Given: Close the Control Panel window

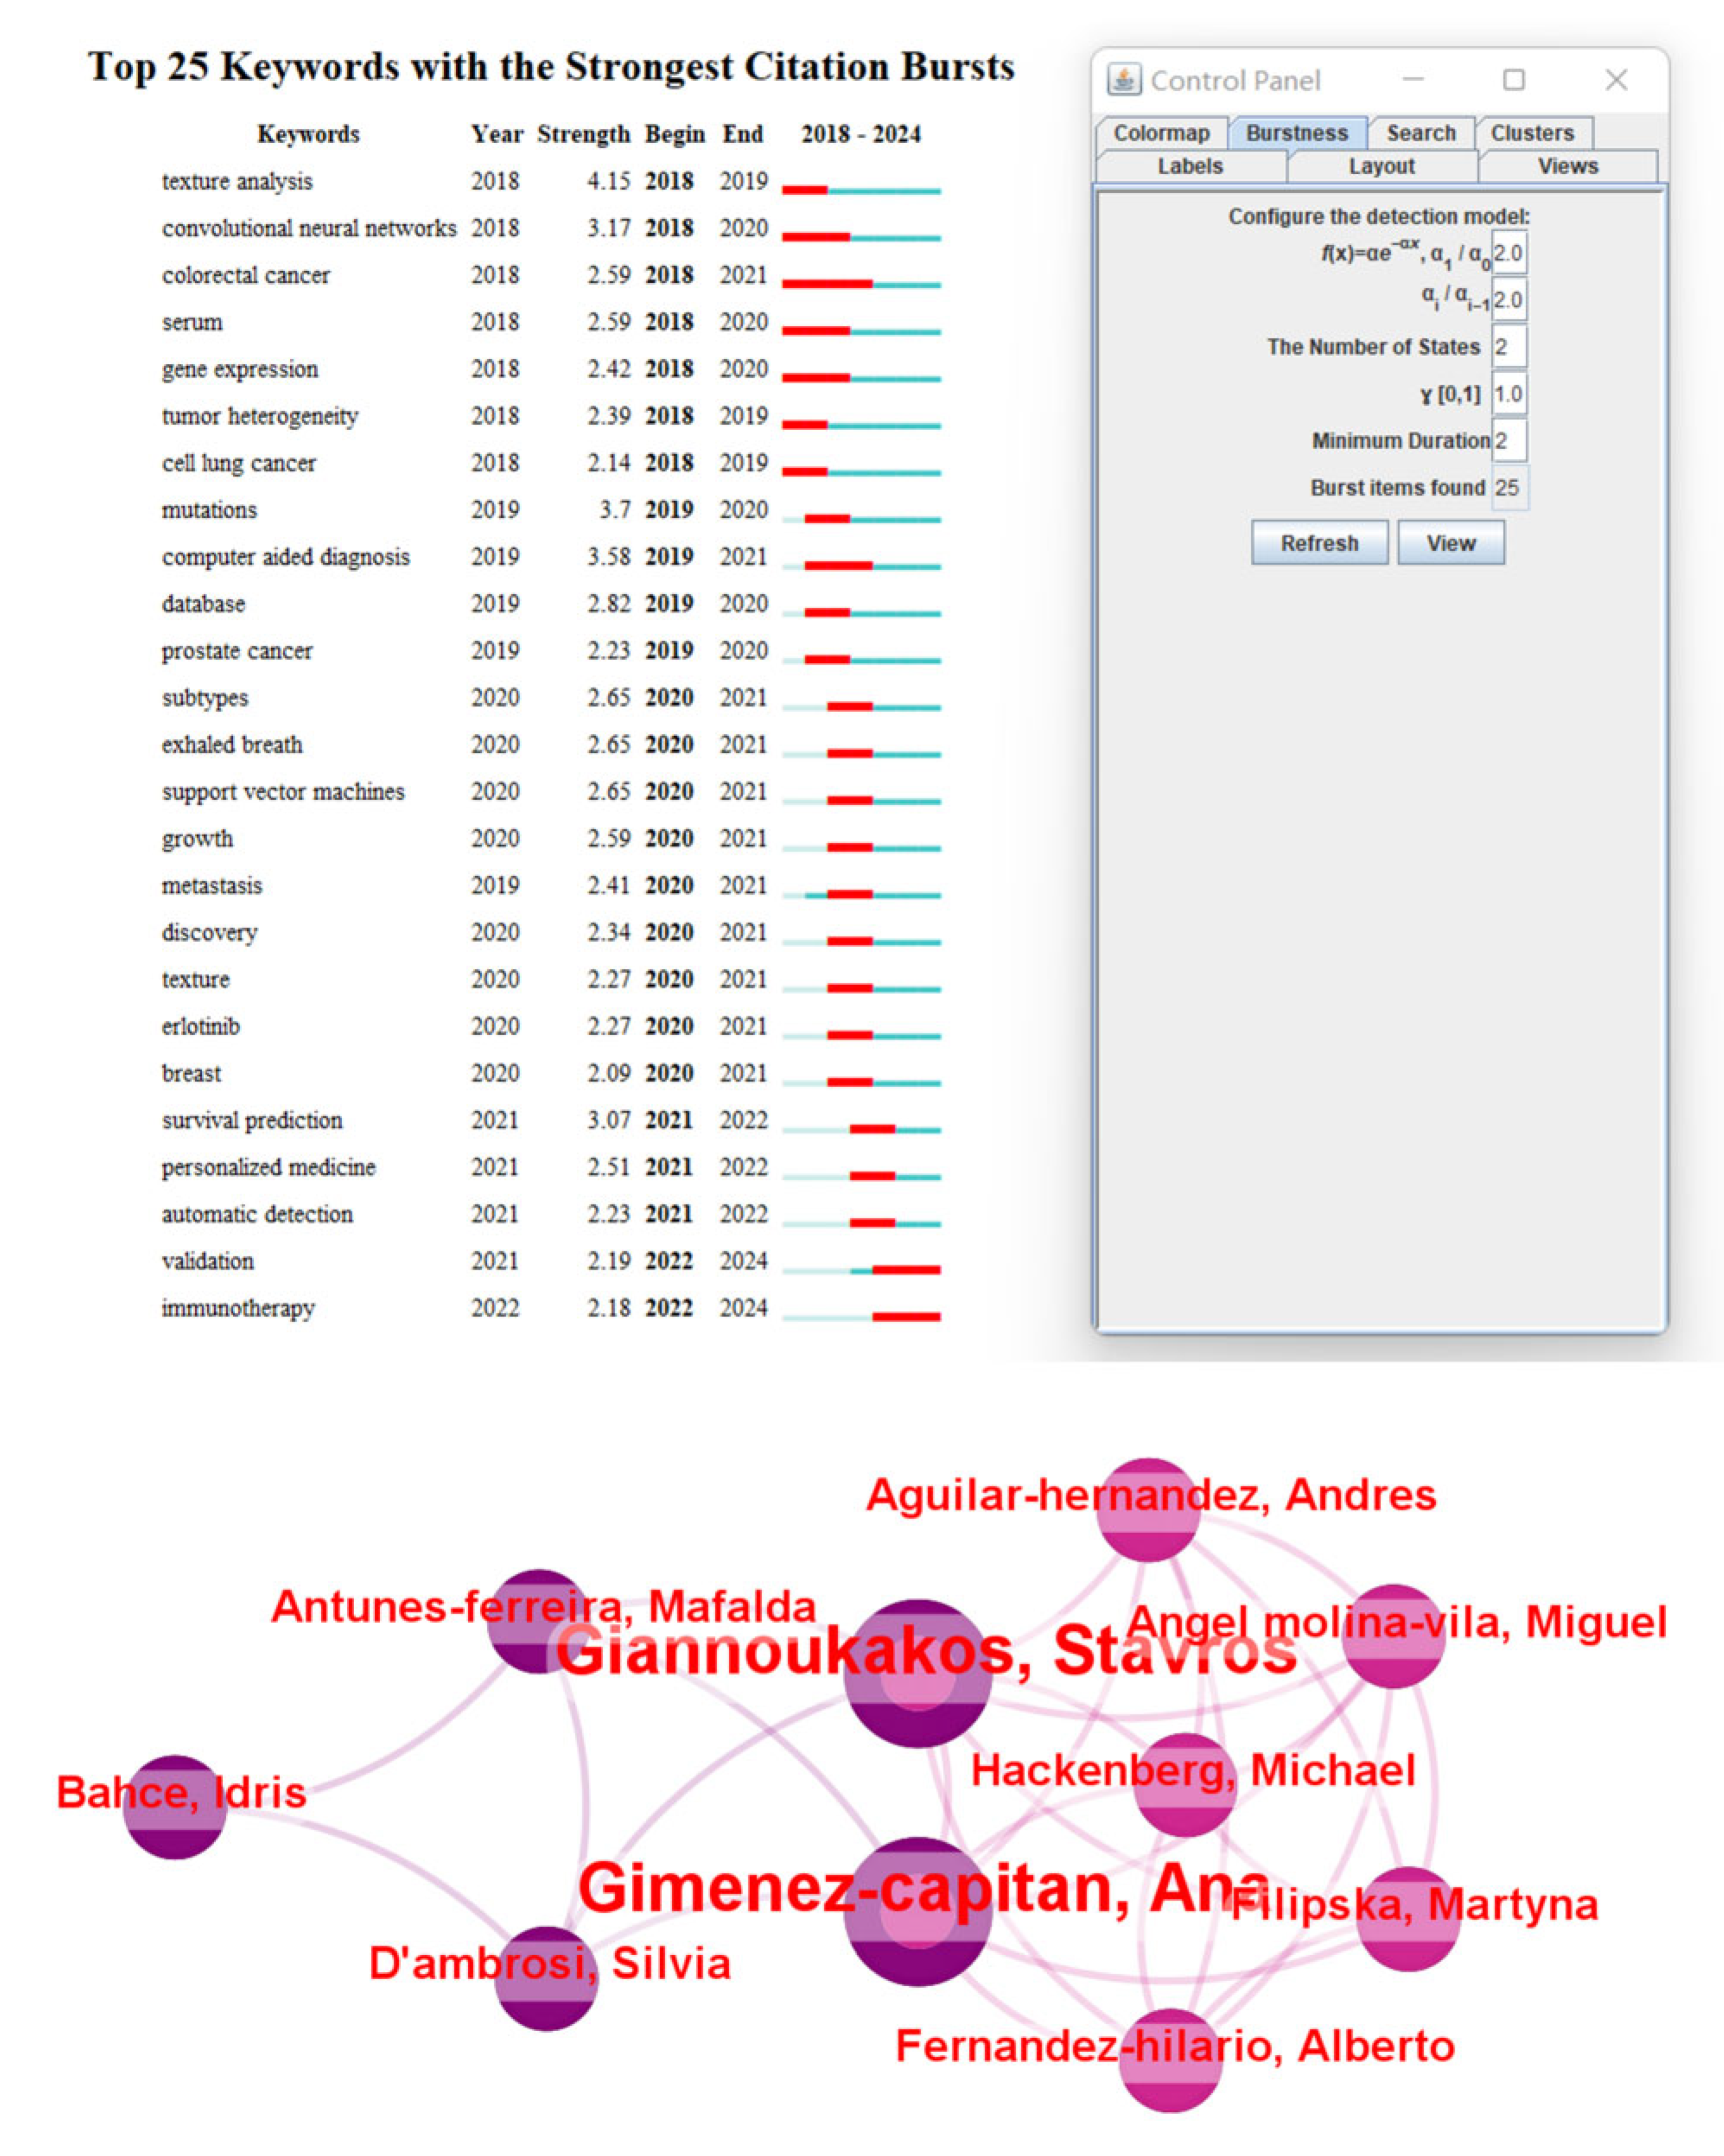Looking at the screenshot, I should [1616, 79].
